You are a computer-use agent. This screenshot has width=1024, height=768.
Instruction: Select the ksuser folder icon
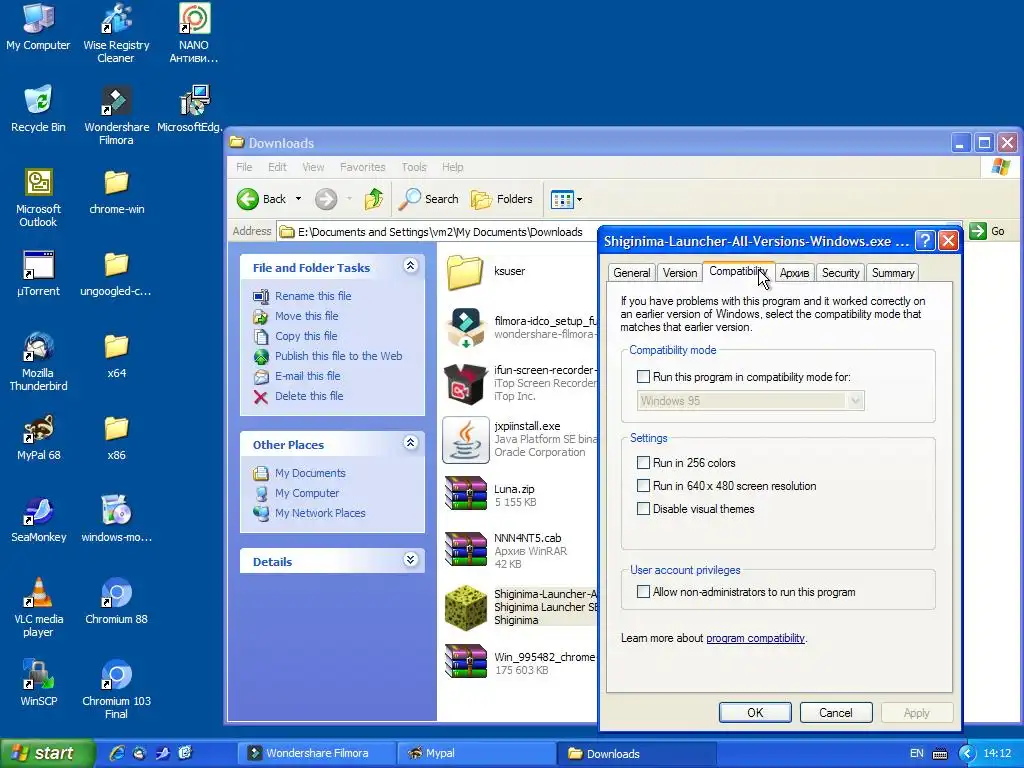tap(465, 271)
